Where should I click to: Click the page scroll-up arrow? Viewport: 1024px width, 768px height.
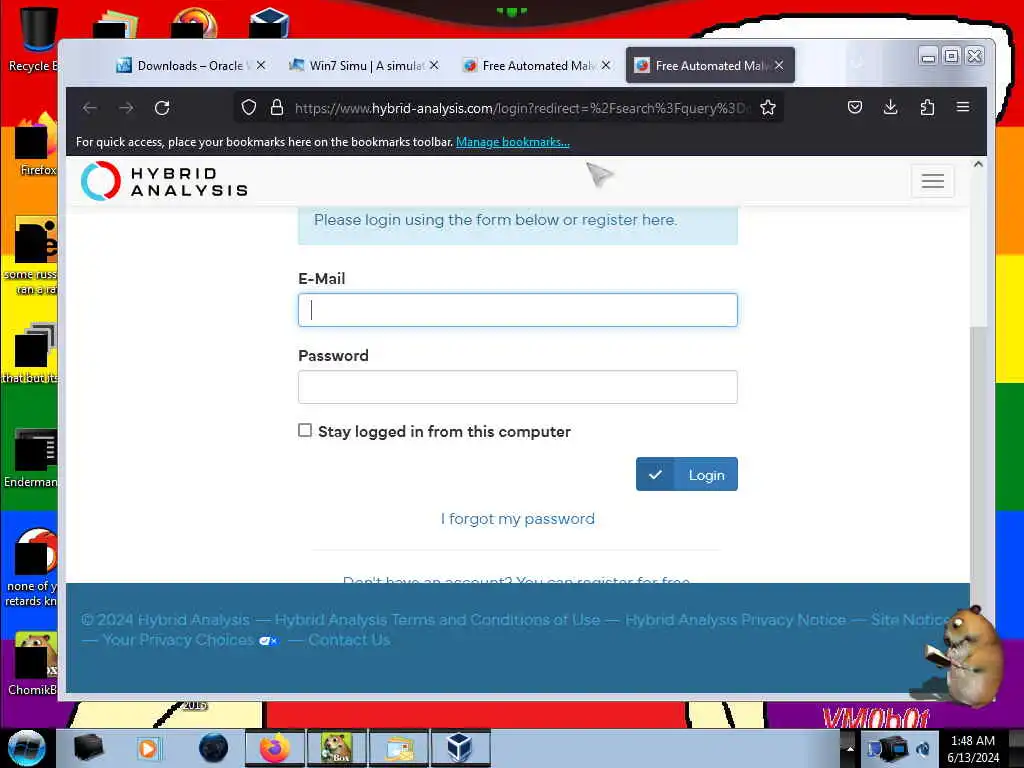(x=978, y=165)
